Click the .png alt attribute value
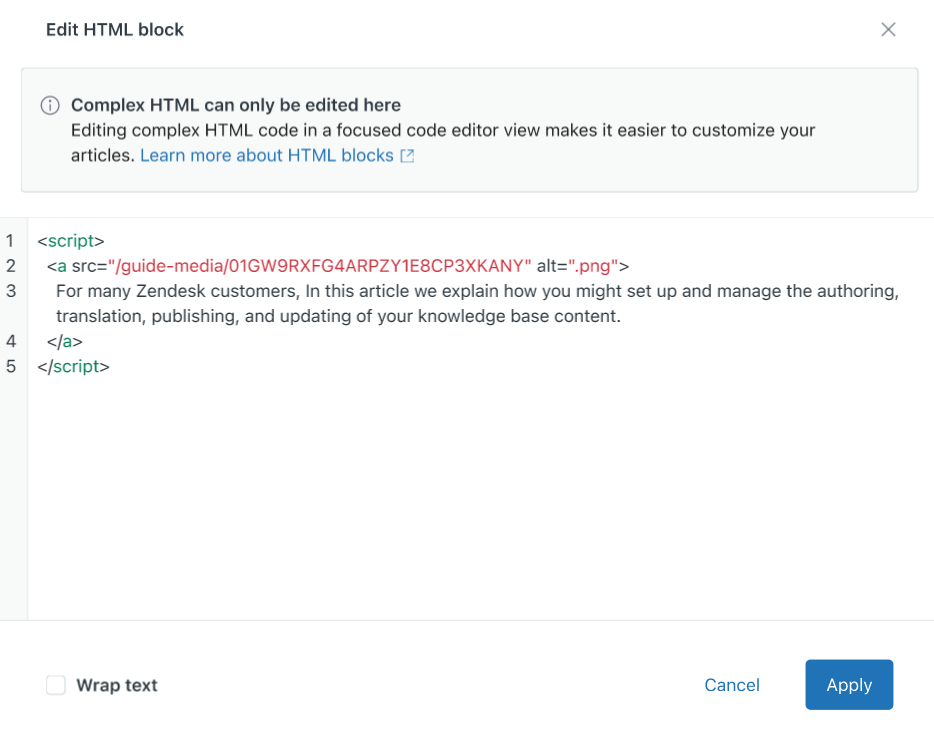 591,265
